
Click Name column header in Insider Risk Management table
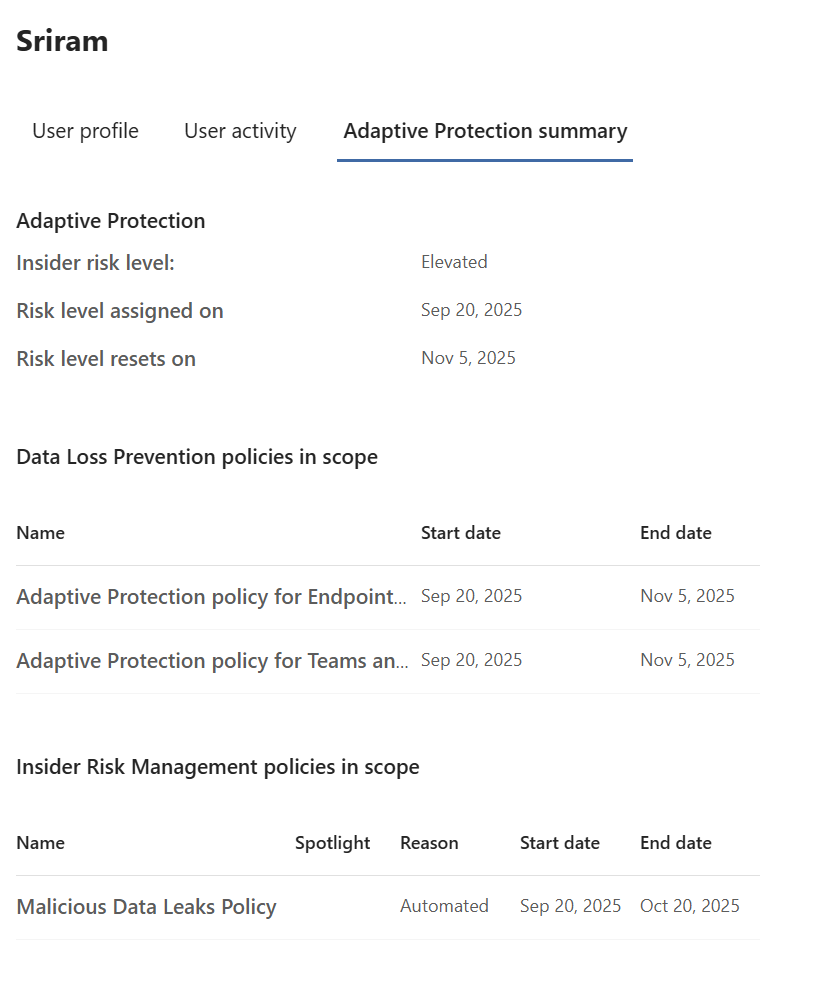(40, 843)
